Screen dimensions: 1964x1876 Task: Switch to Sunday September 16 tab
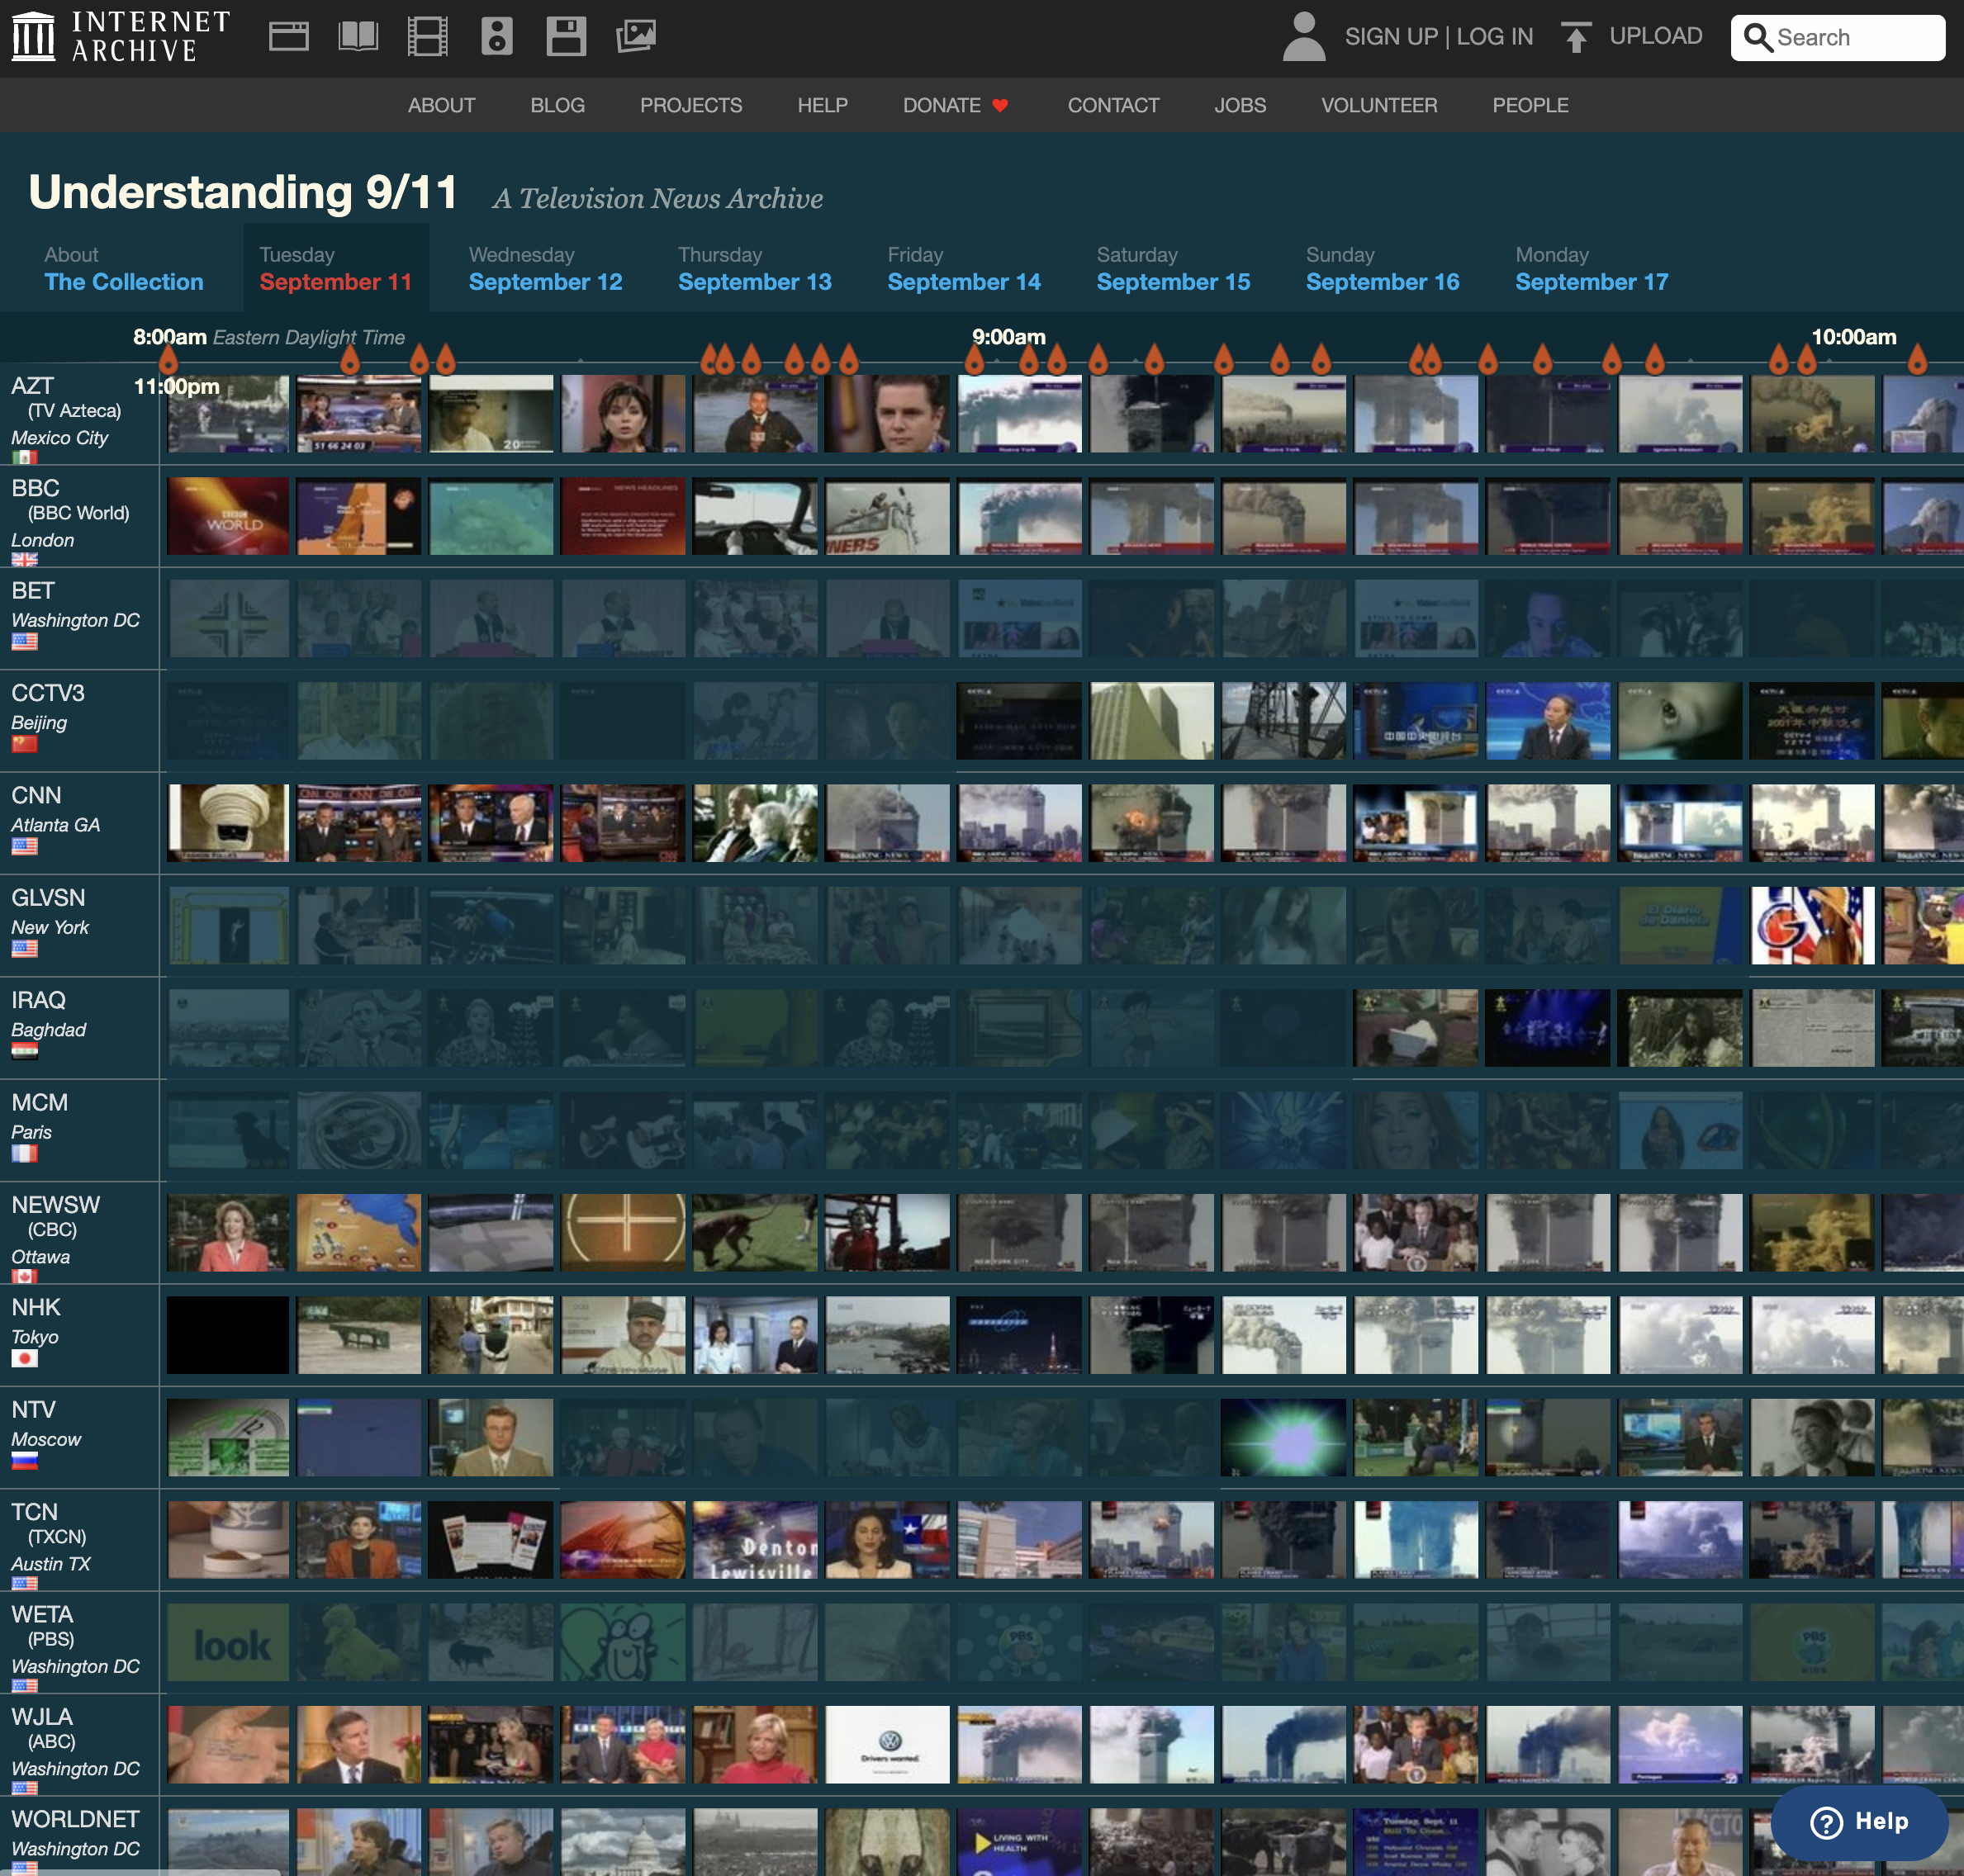(x=1382, y=269)
